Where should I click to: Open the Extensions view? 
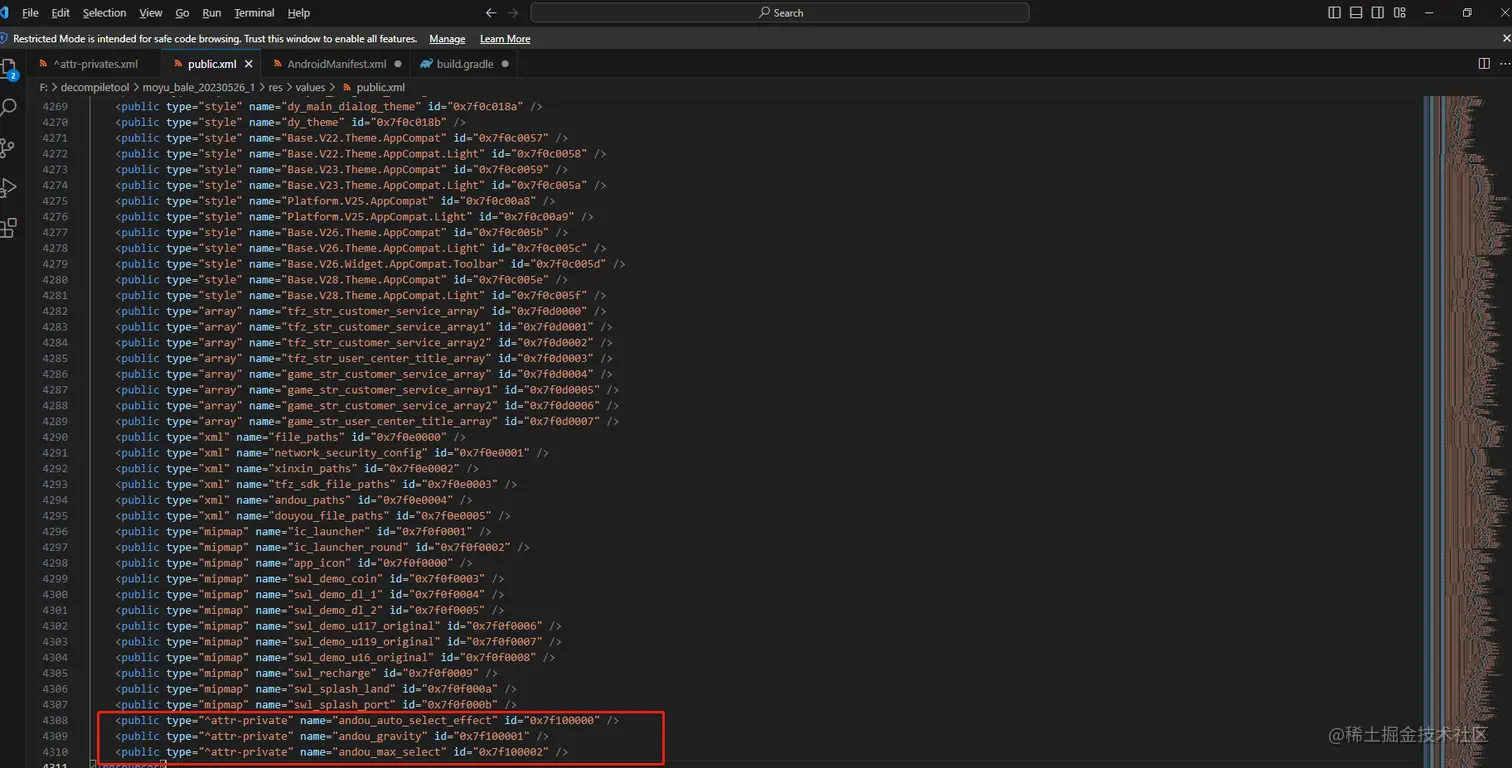point(9,227)
